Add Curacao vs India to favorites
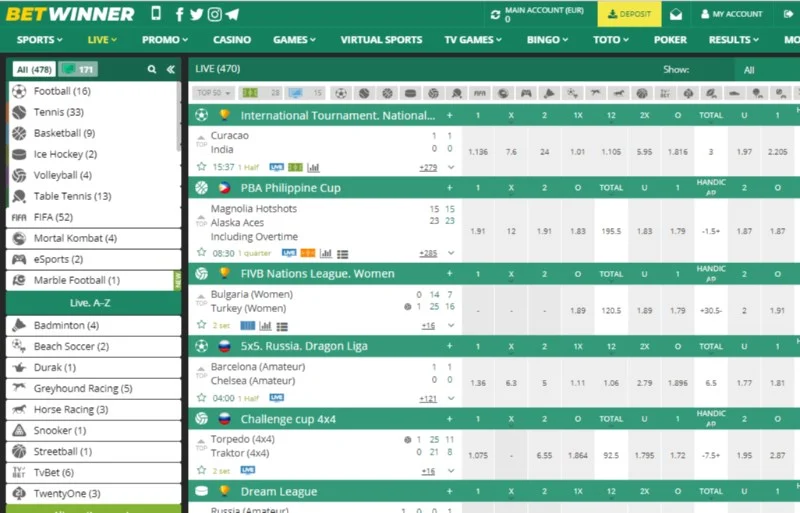The image size is (800, 513). pos(202,166)
